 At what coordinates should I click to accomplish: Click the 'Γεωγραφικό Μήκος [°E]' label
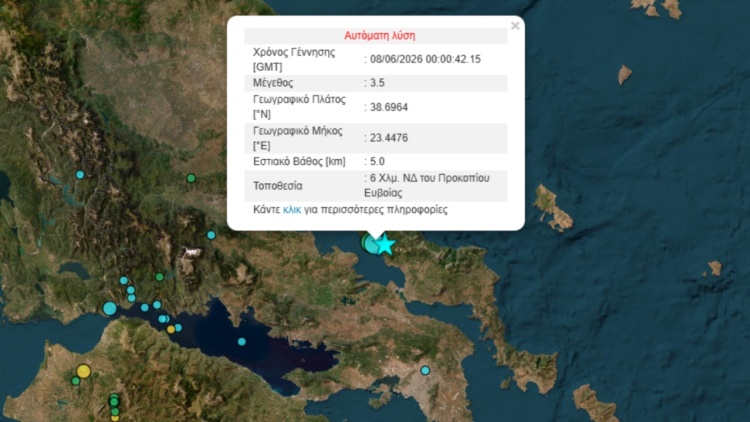[298, 138]
